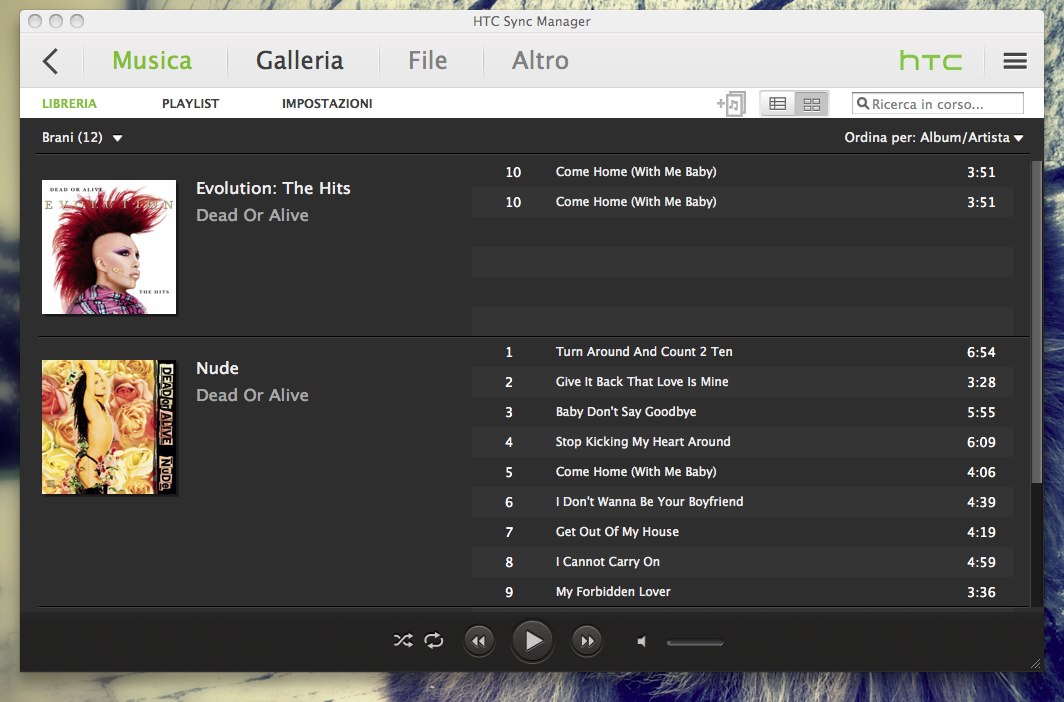
Task: Play the current track
Action: 533,640
